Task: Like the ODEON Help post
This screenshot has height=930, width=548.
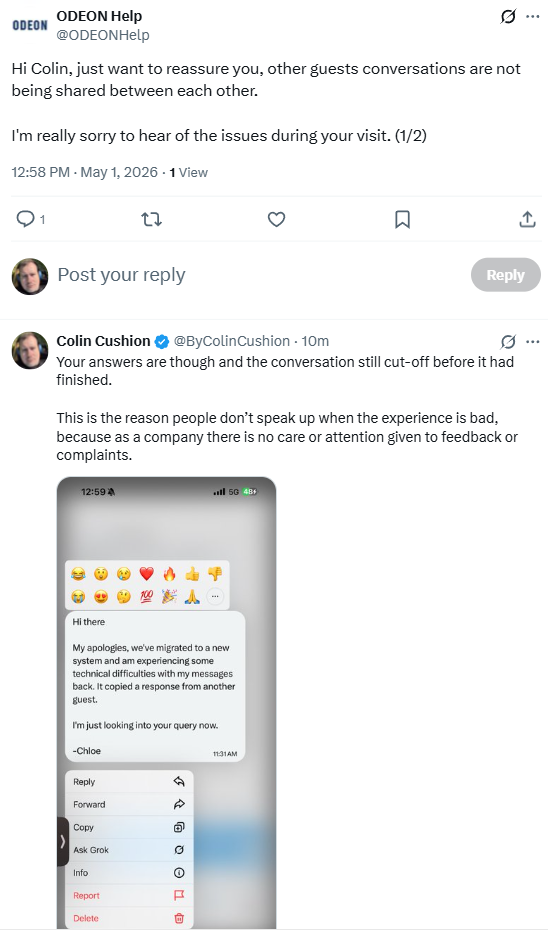Action: (x=276, y=219)
